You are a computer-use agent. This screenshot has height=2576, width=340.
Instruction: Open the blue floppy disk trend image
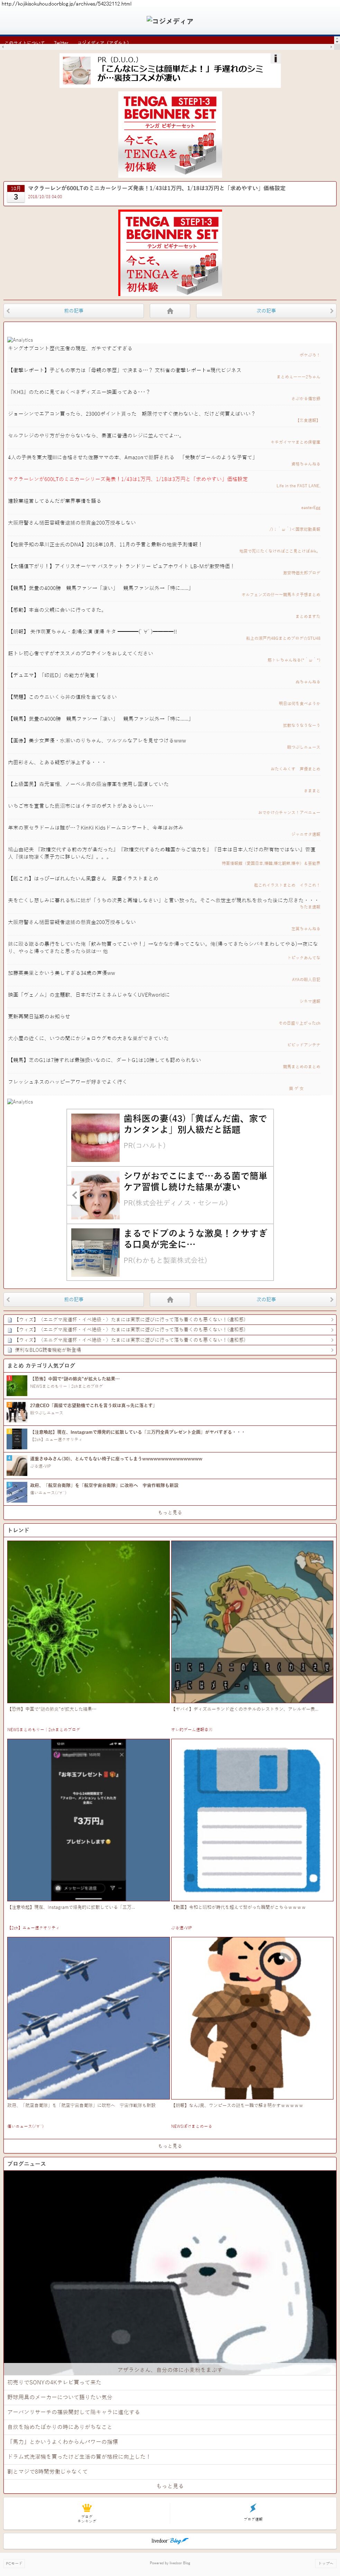(x=252, y=1820)
